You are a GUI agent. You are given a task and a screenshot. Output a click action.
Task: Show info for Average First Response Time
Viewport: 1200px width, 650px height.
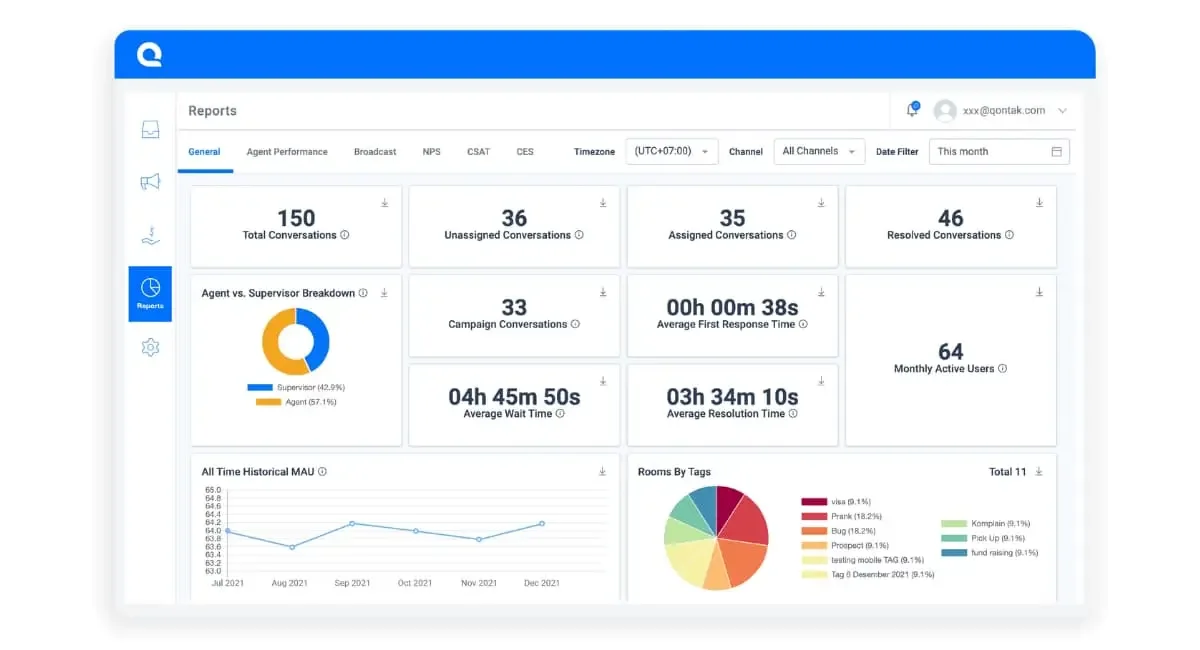pos(803,324)
